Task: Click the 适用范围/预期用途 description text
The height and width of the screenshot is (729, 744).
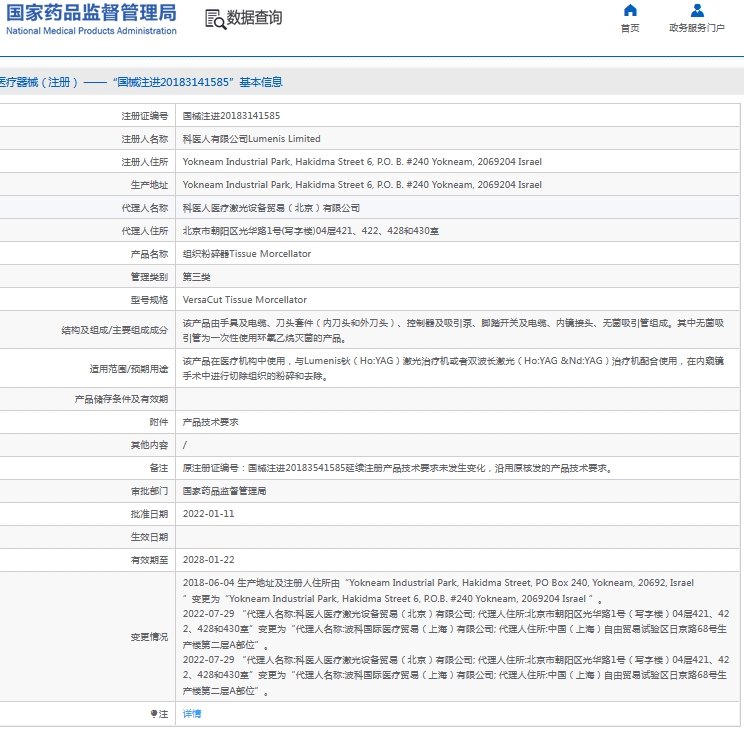Action: tap(453, 368)
